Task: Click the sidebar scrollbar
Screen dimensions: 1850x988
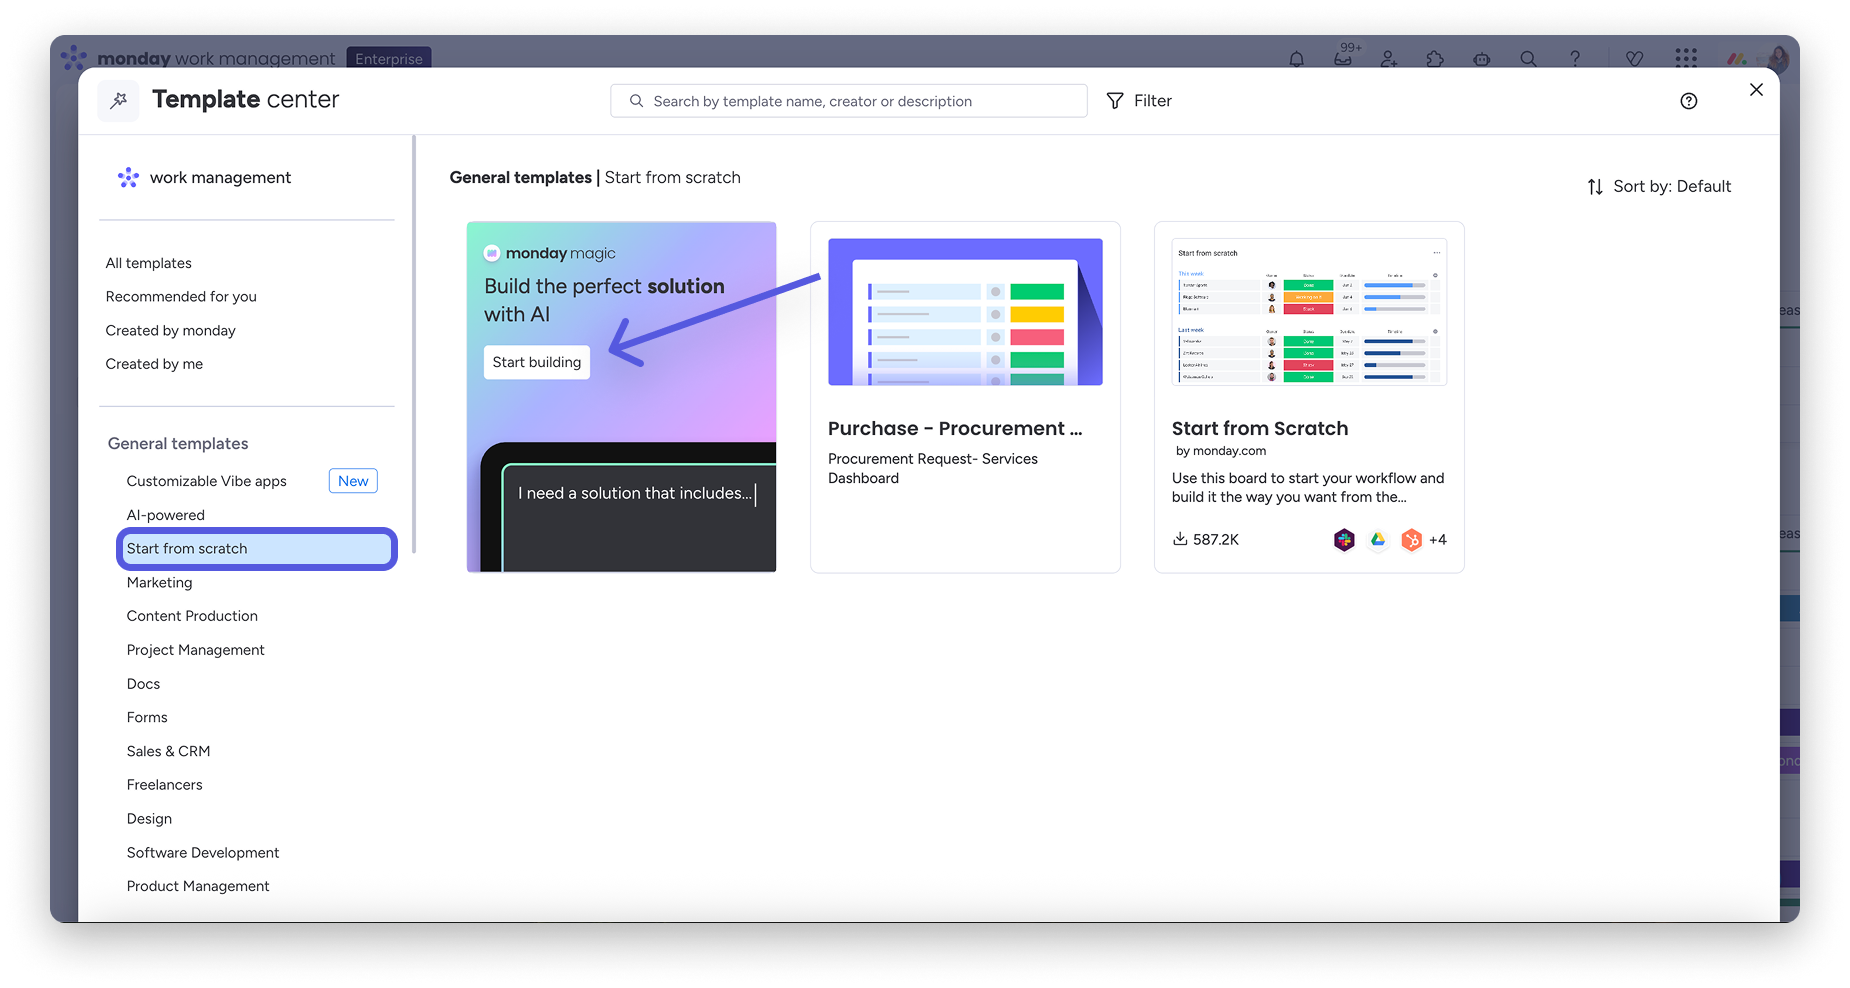Action: point(414,344)
